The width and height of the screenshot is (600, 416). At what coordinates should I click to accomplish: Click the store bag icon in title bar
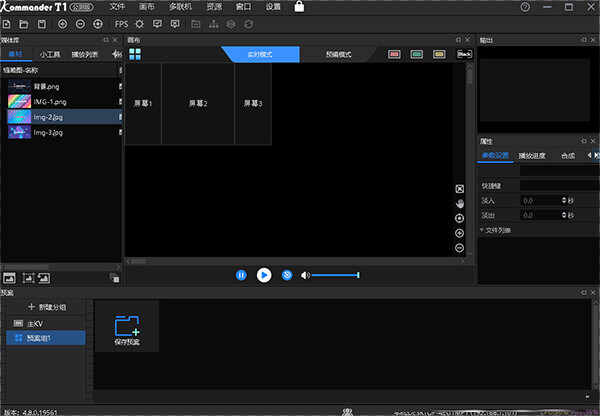coord(301,7)
